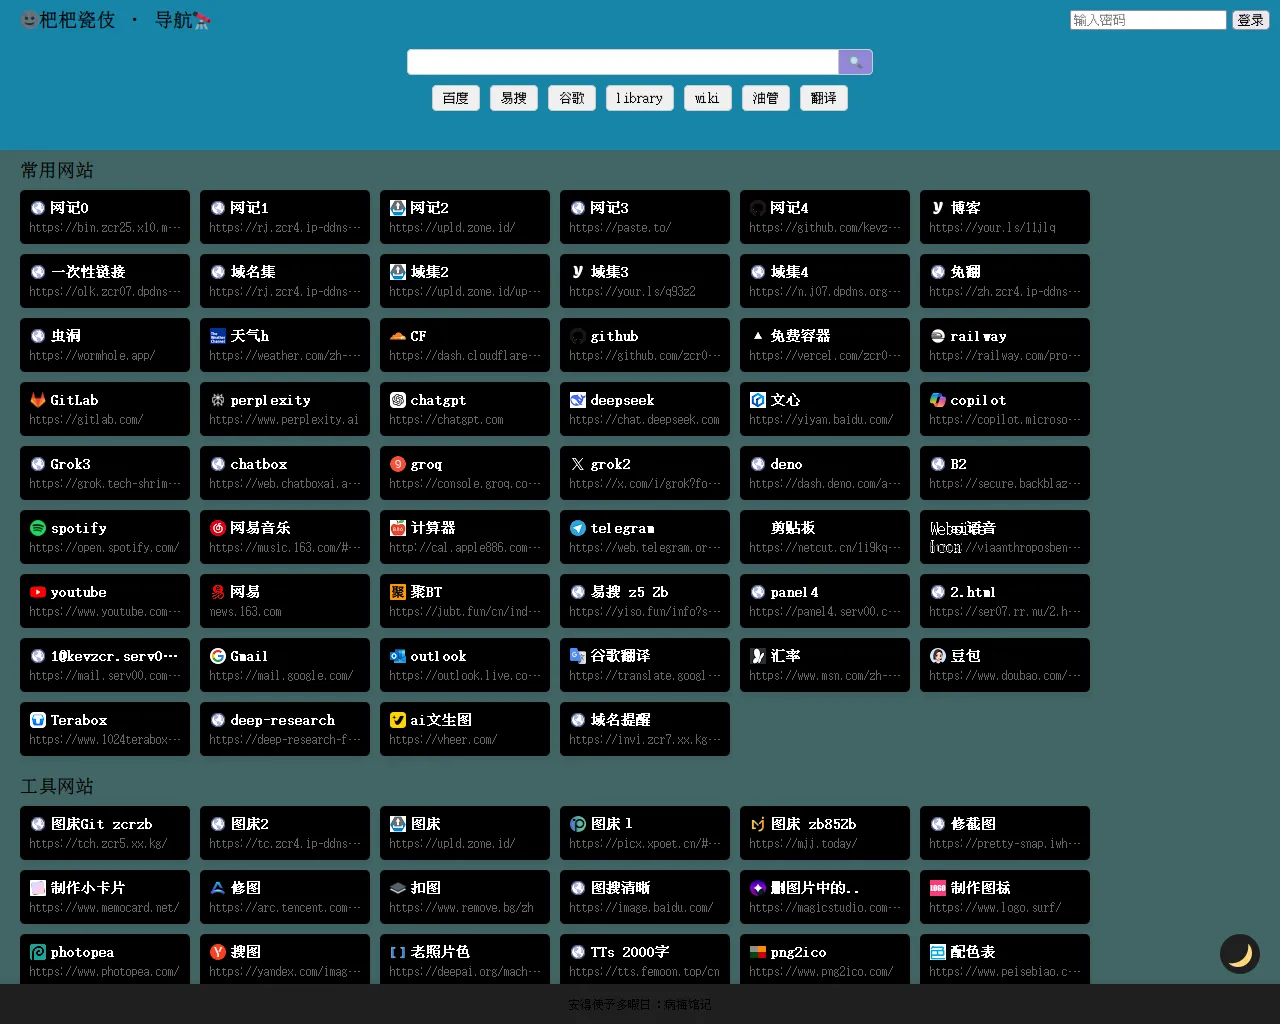Click the 常用网站 section heading
1280x1024 pixels.
coord(57,170)
